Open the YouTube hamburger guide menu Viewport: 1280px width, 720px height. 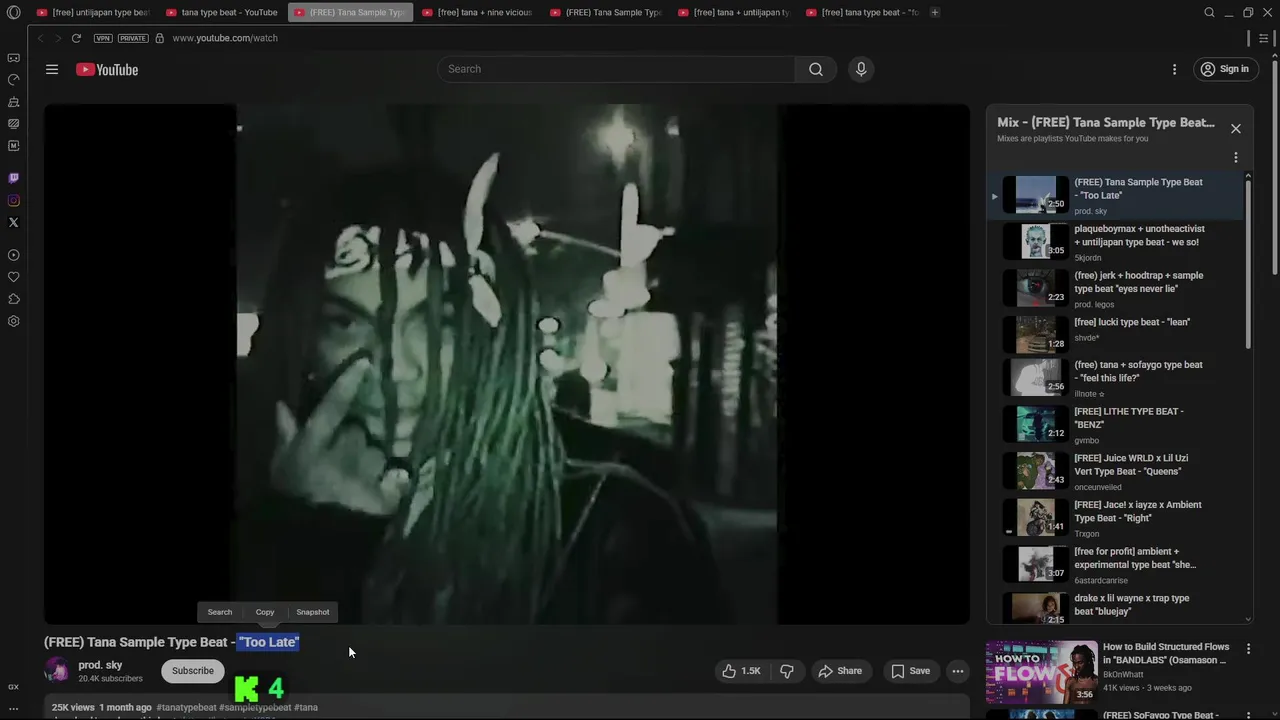coord(52,69)
